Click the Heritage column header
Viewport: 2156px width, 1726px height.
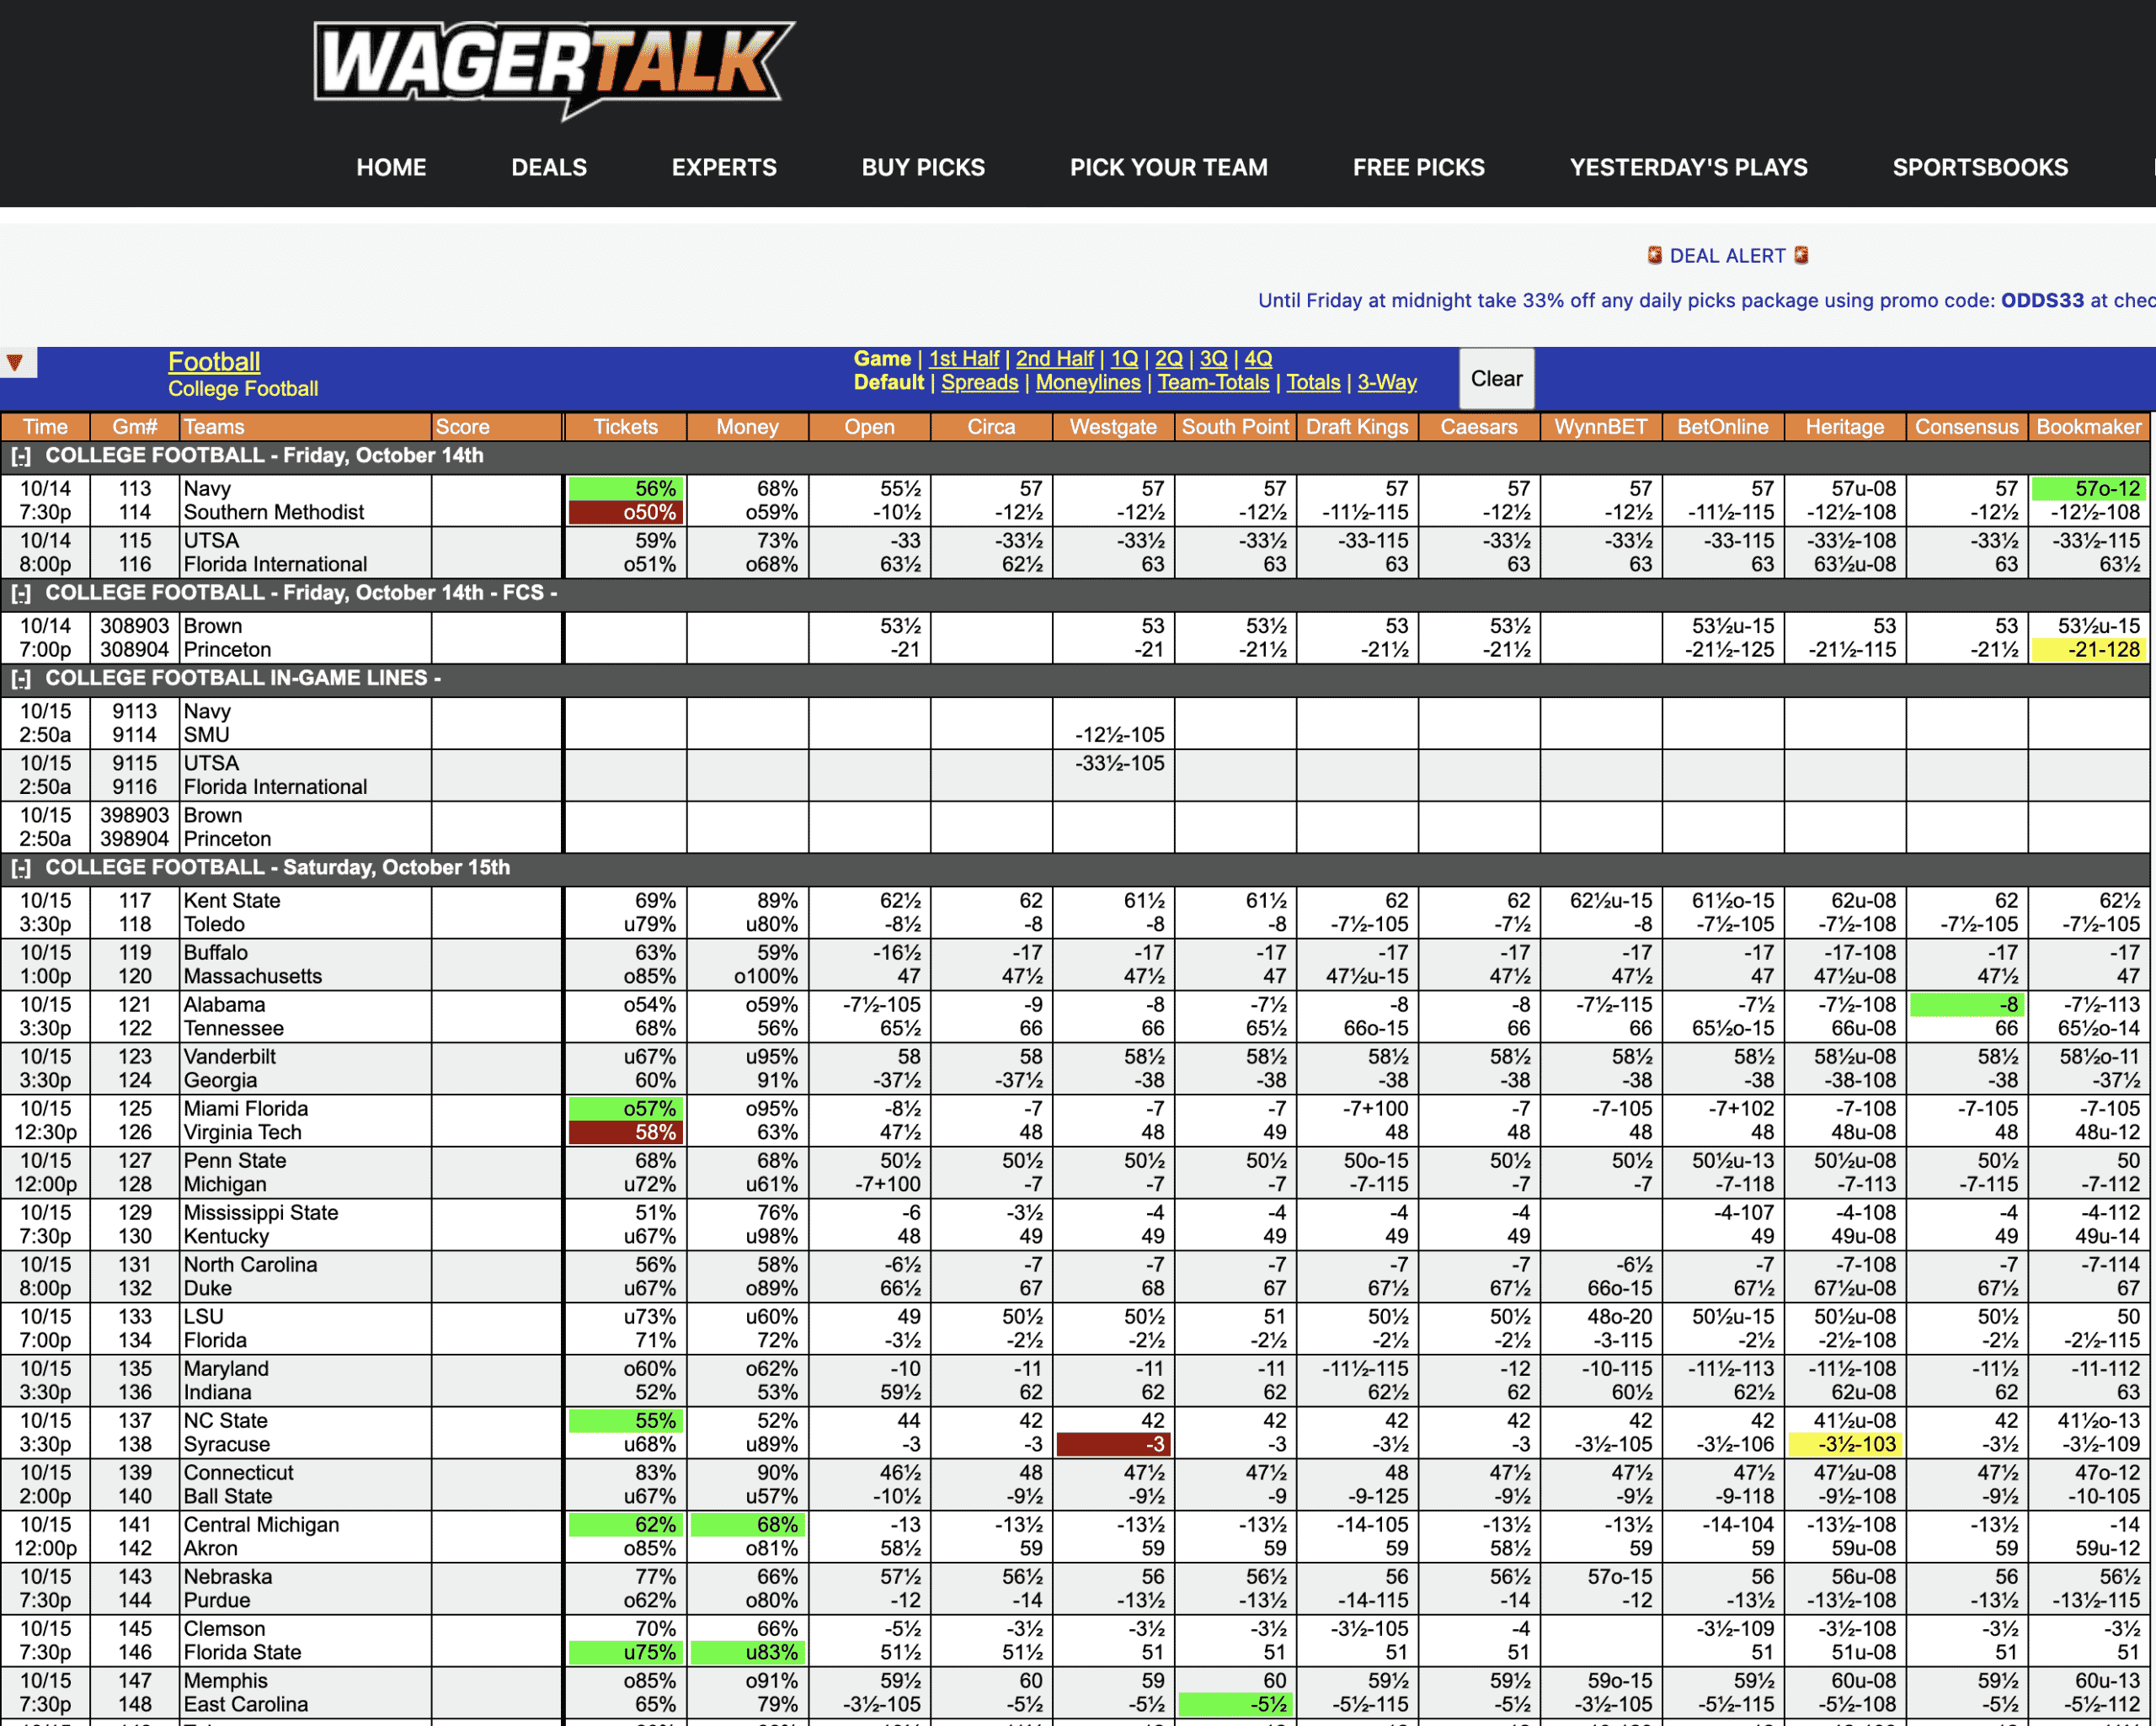(1846, 427)
